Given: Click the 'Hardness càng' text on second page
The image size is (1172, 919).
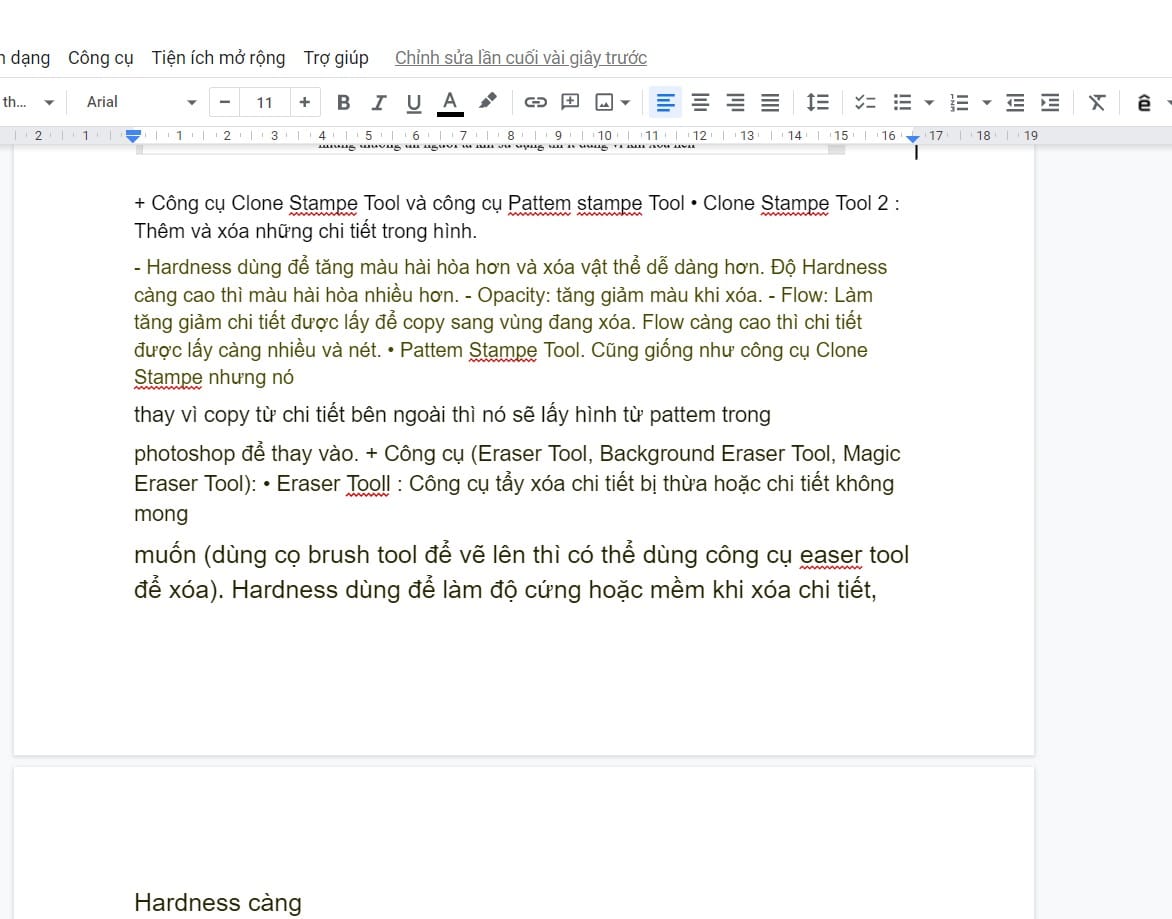Looking at the screenshot, I should (218, 903).
